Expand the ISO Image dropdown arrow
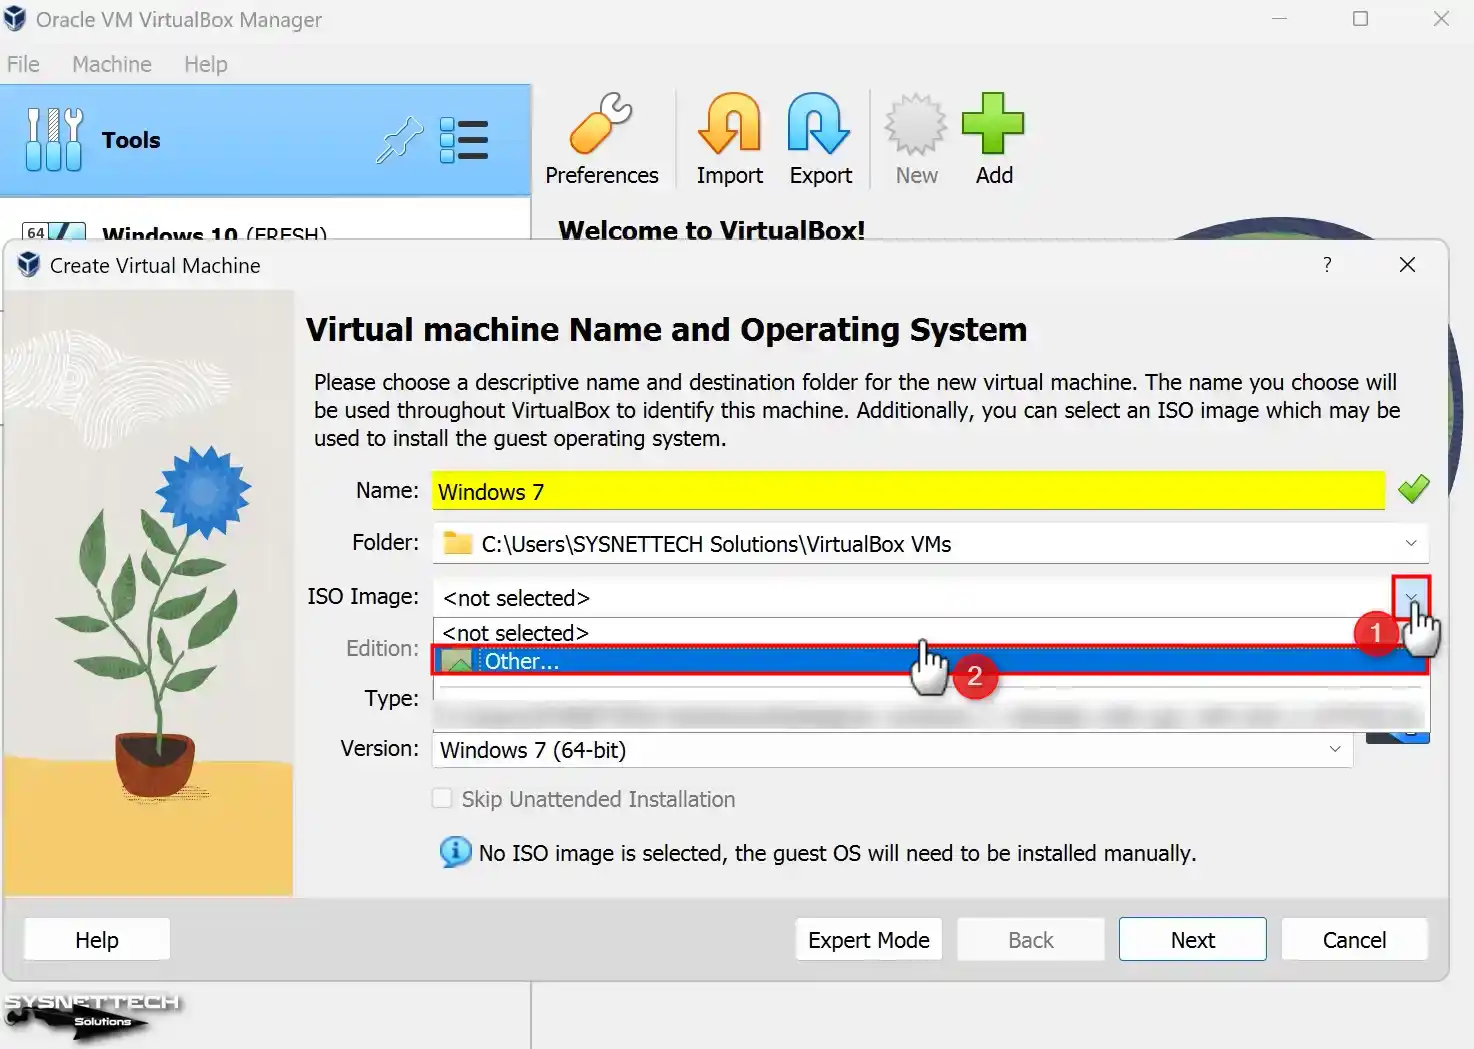The width and height of the screenshot is (1474, 1049). 1411,597
